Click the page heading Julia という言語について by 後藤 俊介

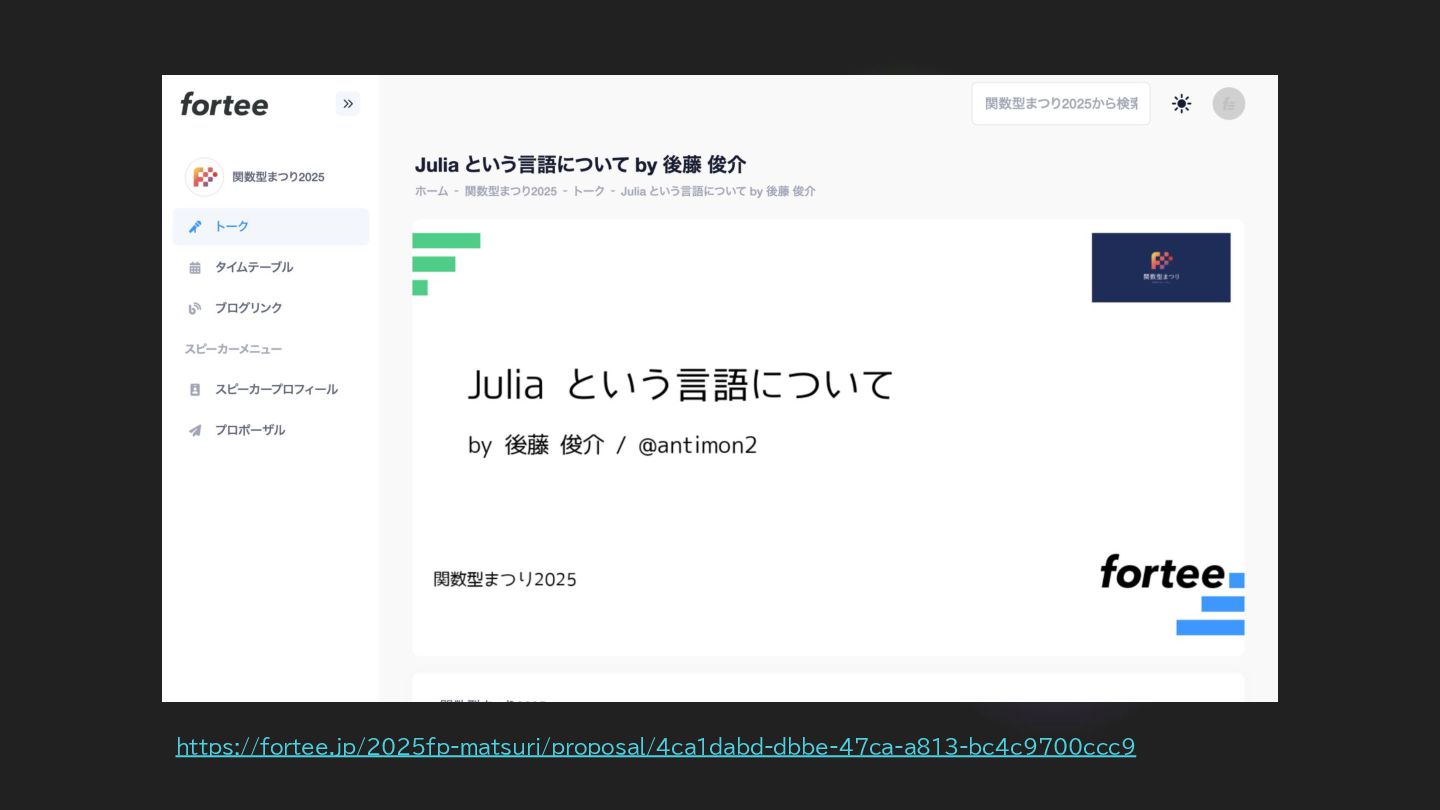pyautogui.click(x=581, y=165)
